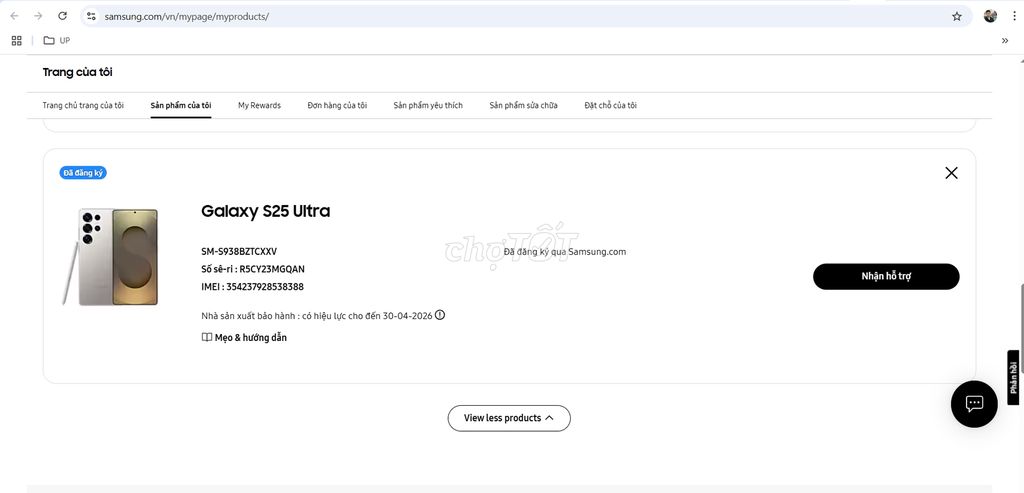
Task: Open Chrome three-dot menu
Action: [x=1014, y=16]
